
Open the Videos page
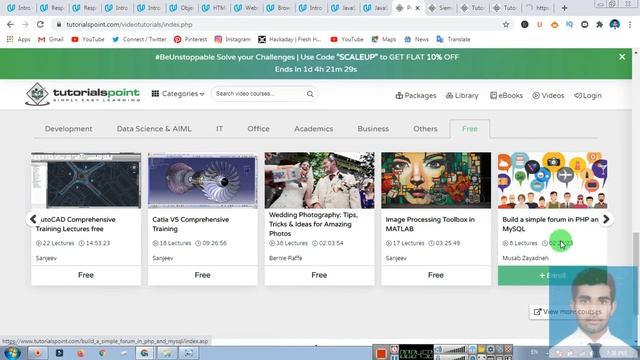548,96
